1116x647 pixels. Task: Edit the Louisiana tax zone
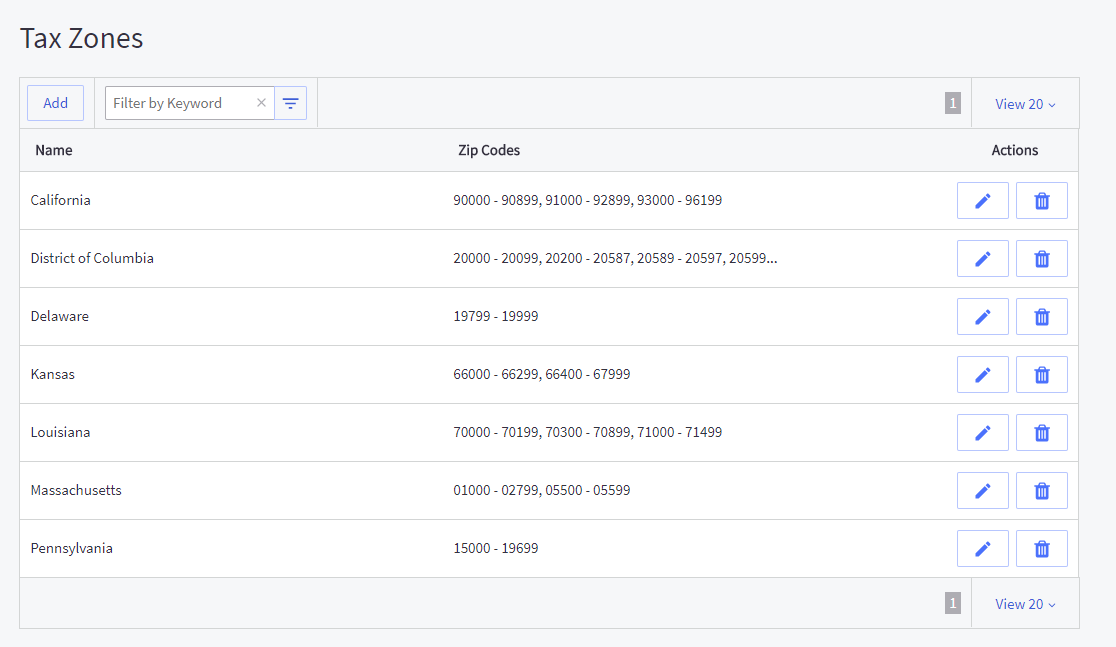coord(982,433)
